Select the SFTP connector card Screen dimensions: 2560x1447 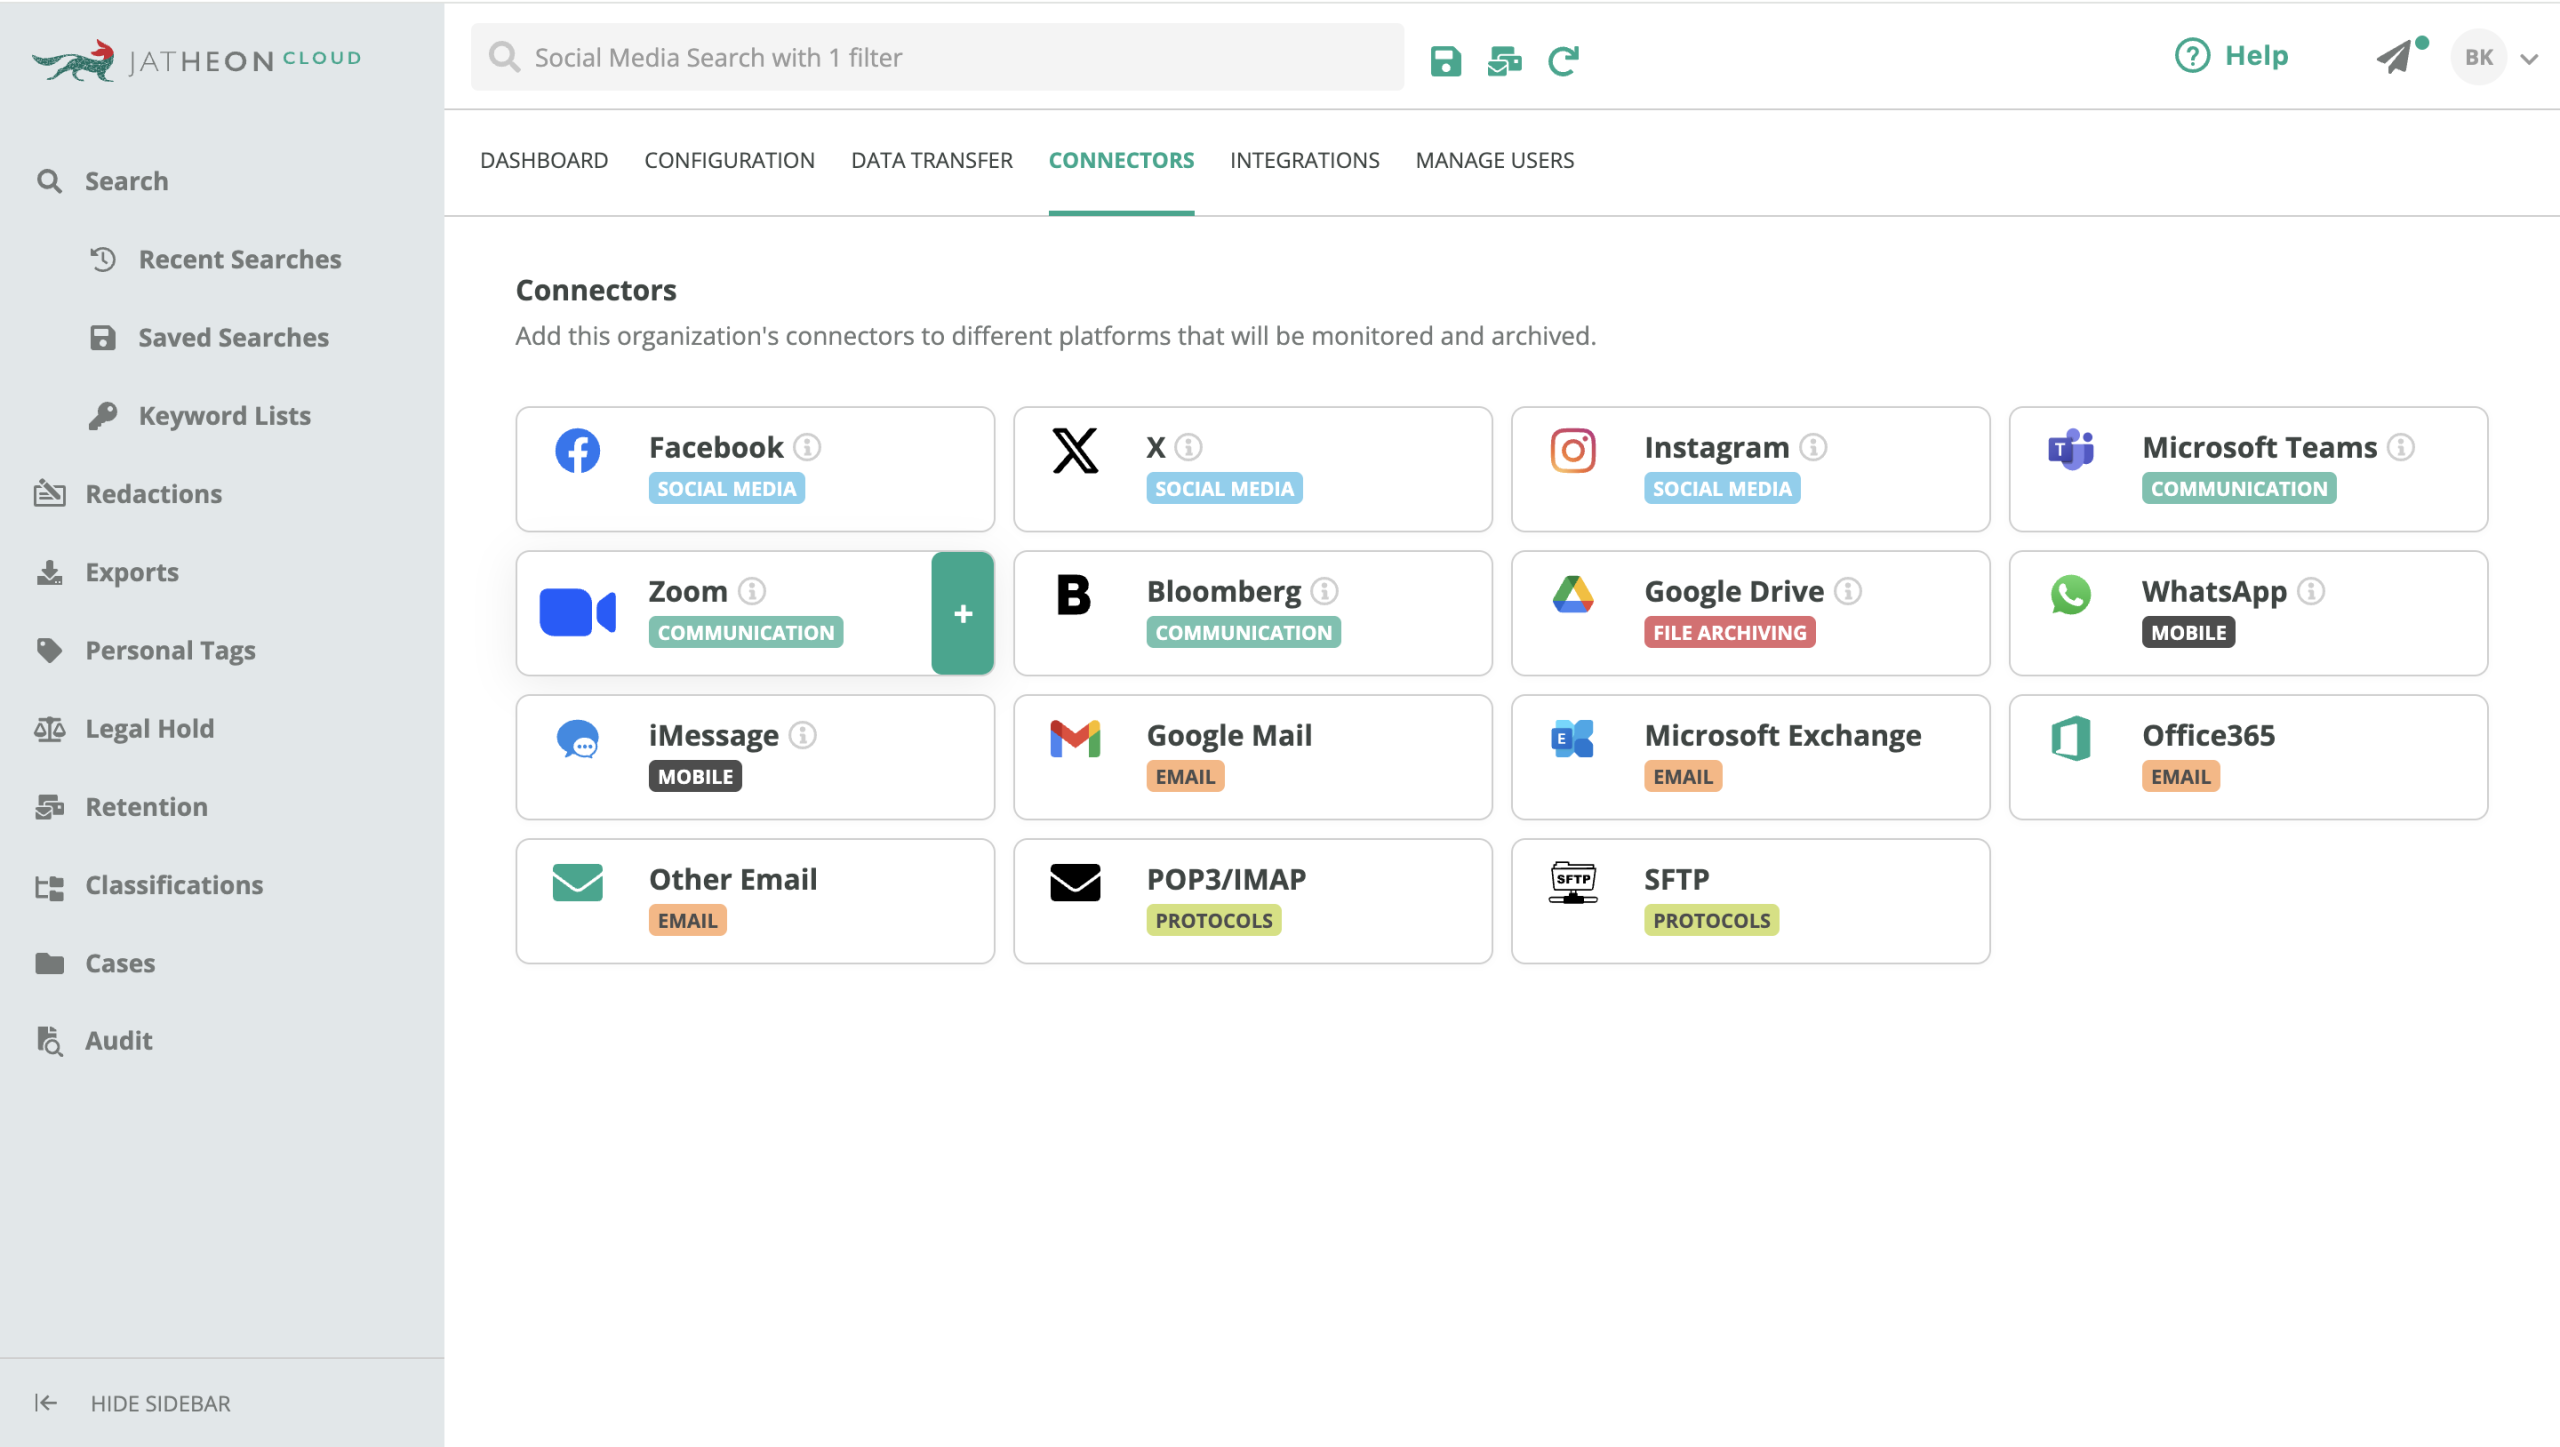tap(1750, 901)
